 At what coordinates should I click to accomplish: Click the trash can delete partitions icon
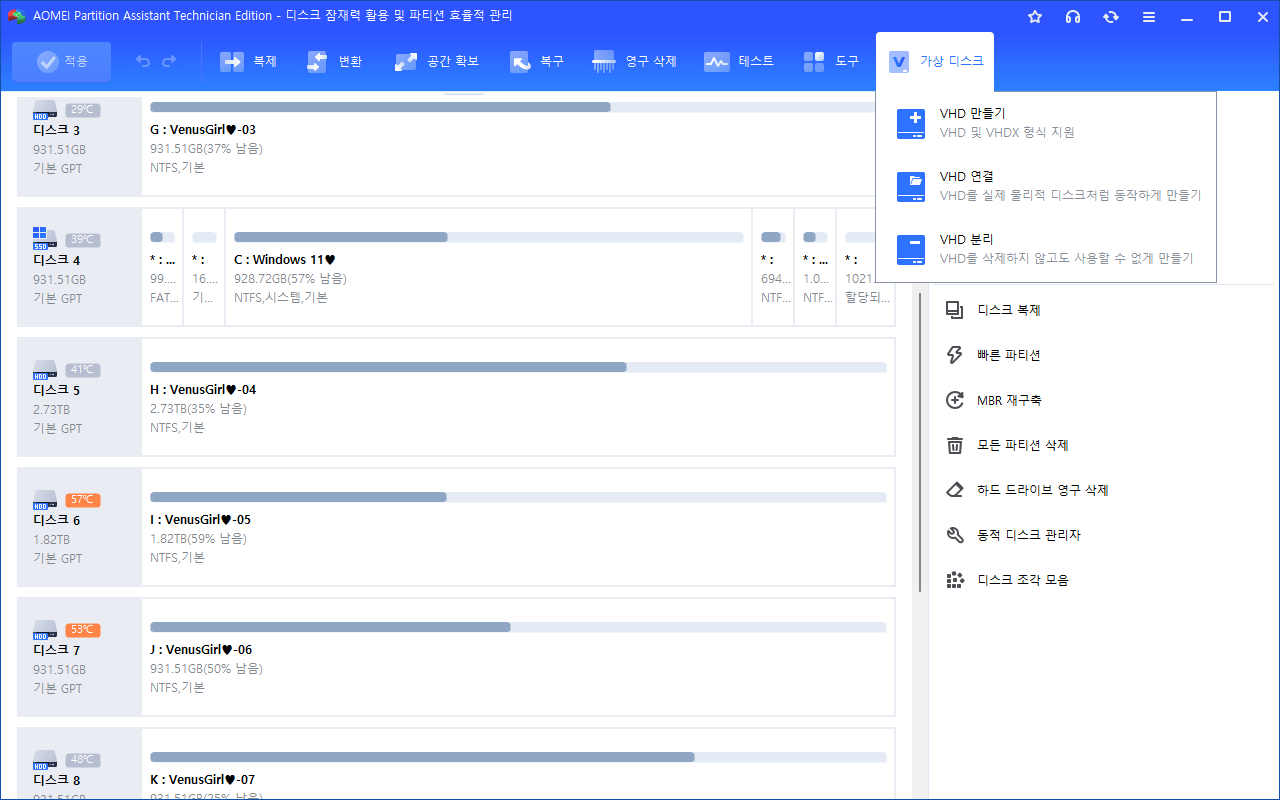tap(955, 445)
